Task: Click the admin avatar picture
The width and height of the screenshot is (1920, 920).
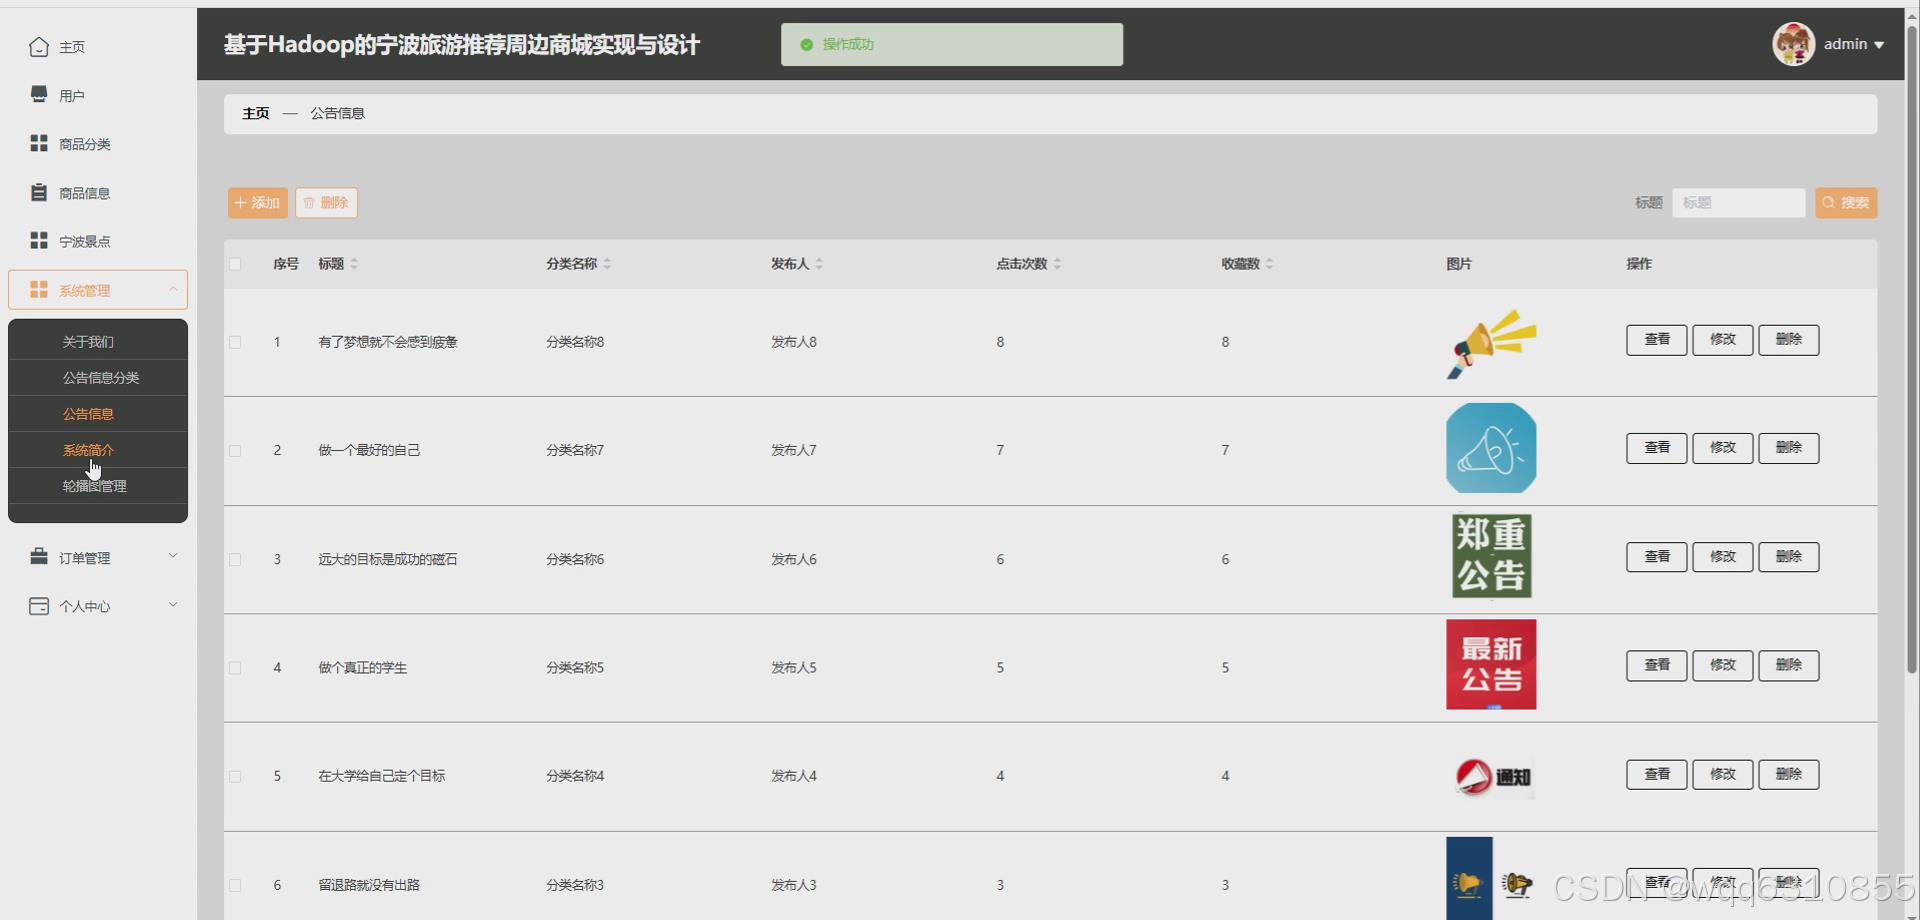Action: coord(1793,44)
